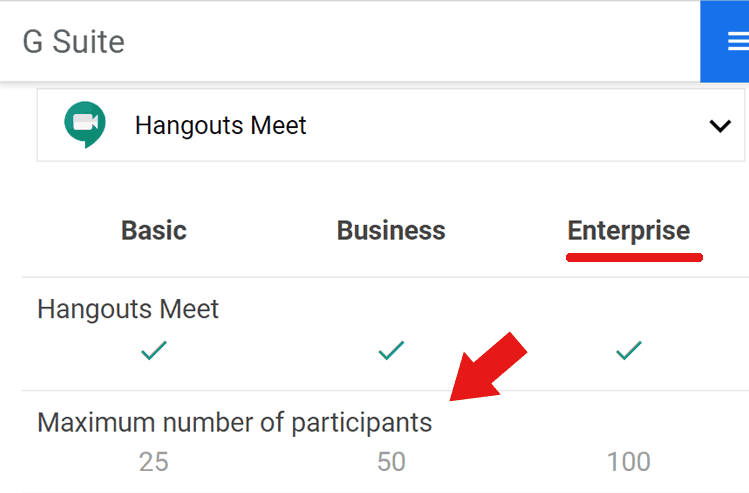Expand the Hangouts Meet dropdown chevron

(x=720, y=126)
